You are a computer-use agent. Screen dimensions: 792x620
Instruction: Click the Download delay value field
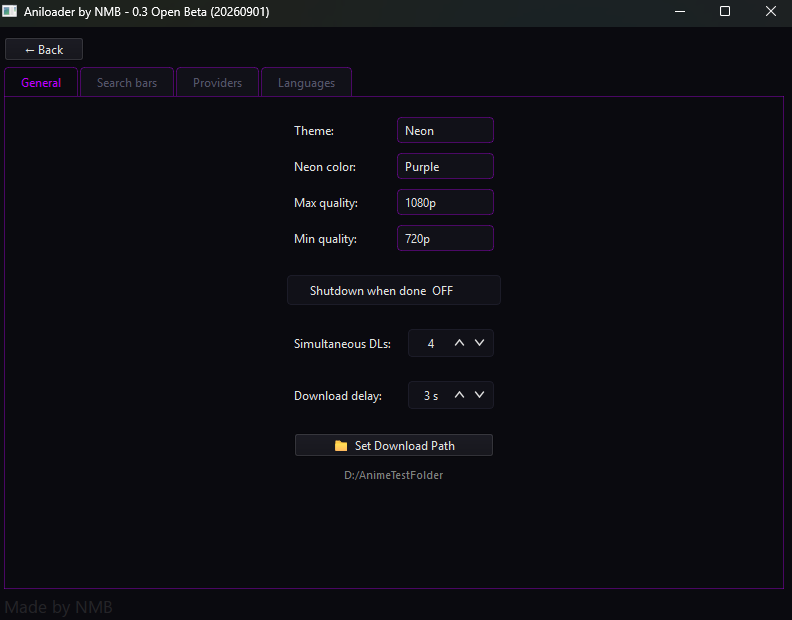pos(430,395)
